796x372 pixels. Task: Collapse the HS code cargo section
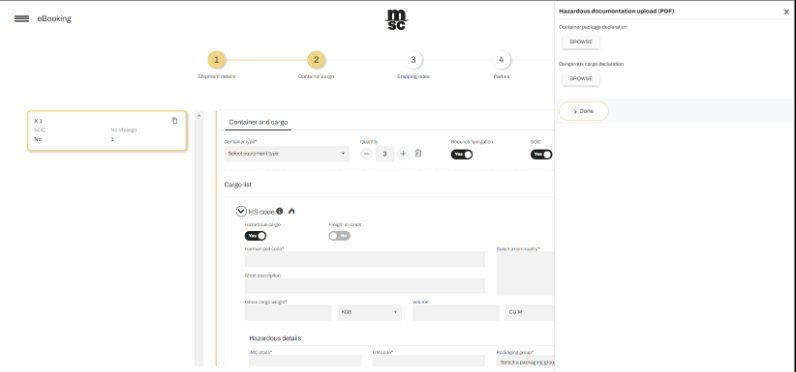click(241, 211)
